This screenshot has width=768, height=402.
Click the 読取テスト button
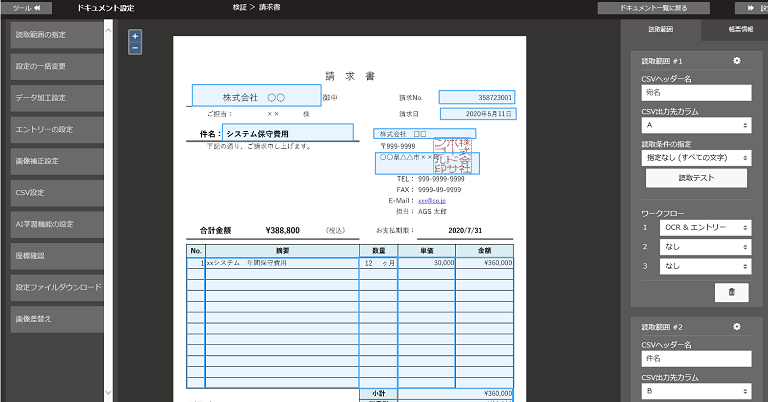pyautogui.click(x=695, y=178)
